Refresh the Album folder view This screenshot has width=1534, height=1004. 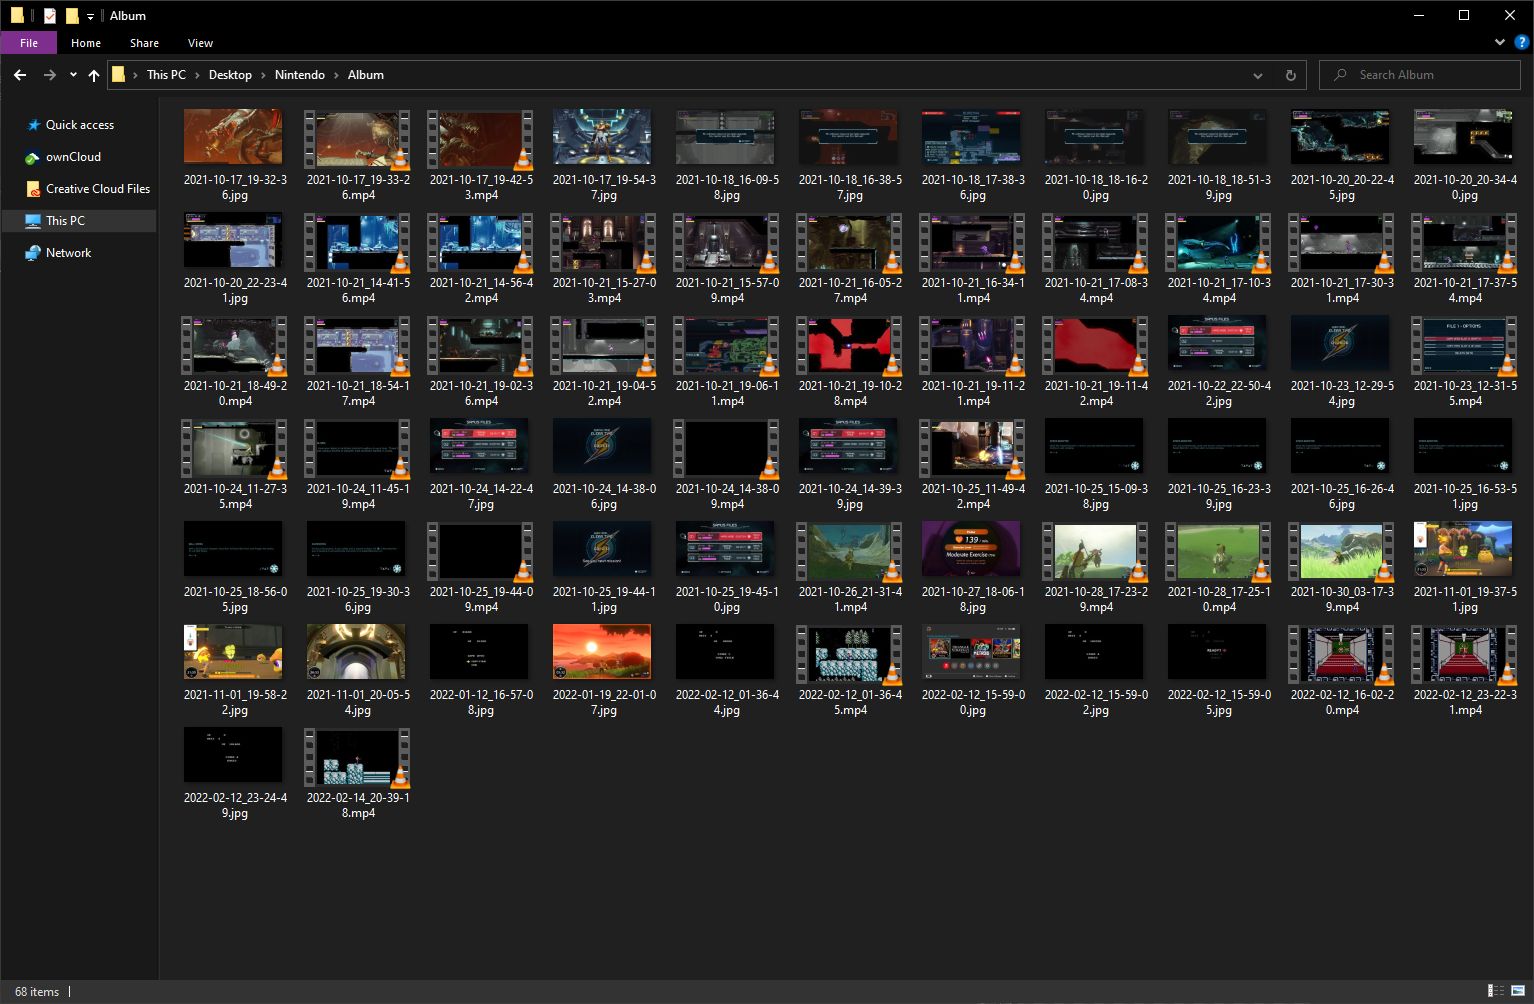[1290, 75]
